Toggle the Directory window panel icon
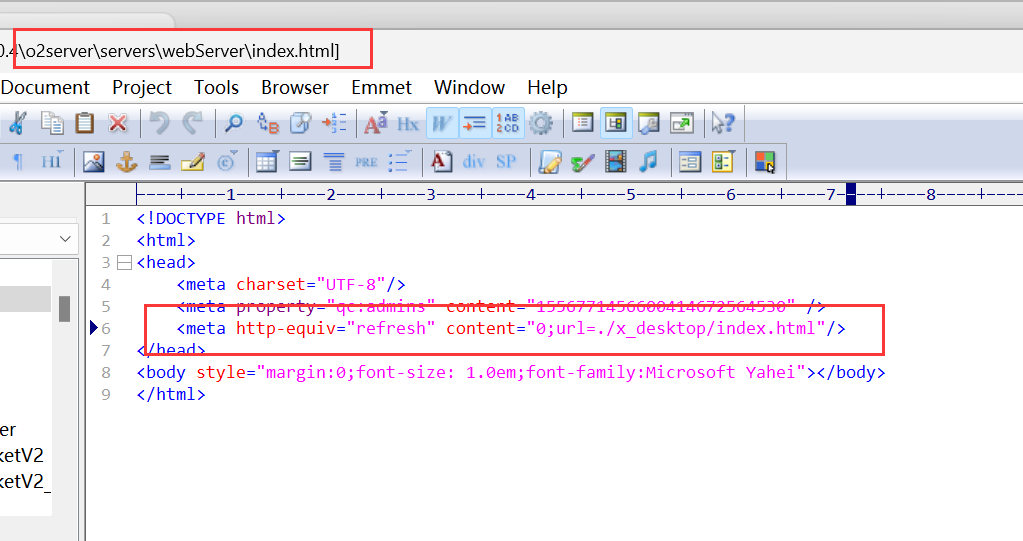1023x541 pixels. tap(616, 123)
